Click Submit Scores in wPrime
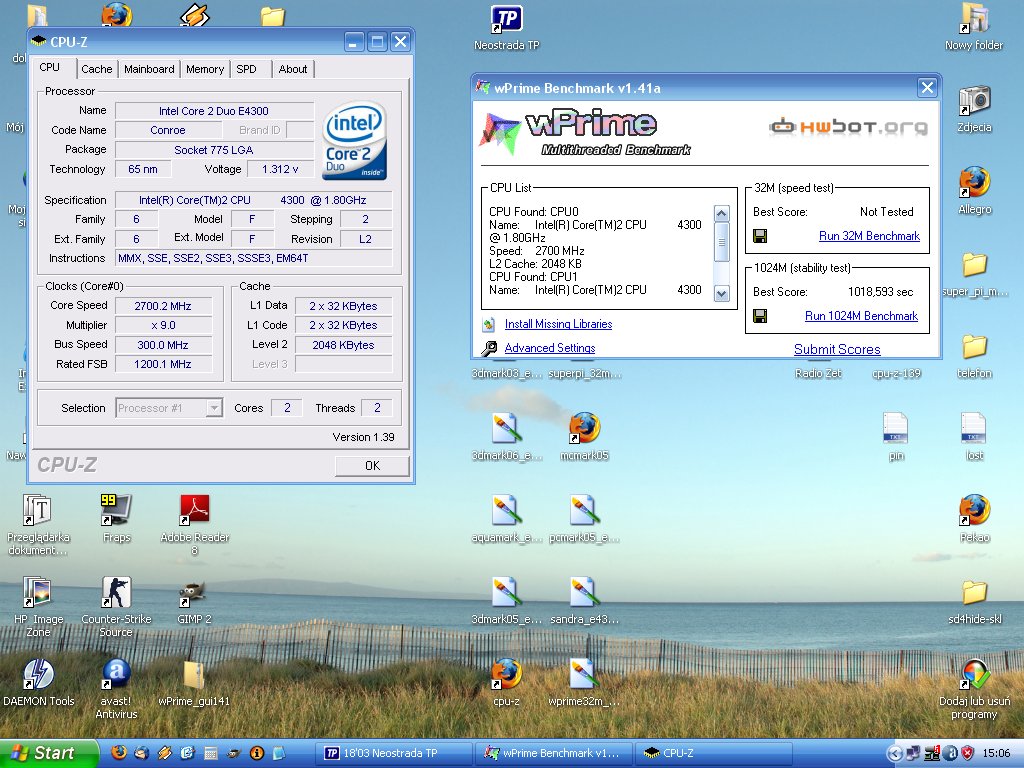This screenshot has width=1024, height=768. coord(837,349)
